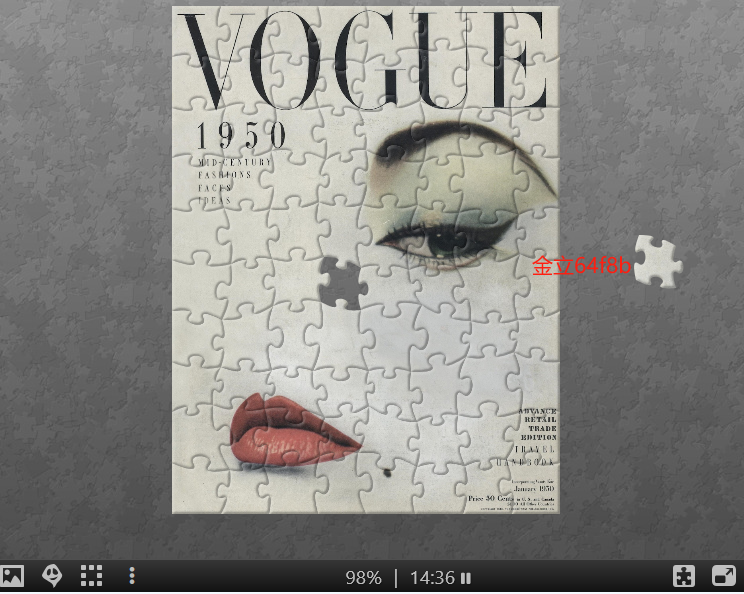The height and width of the screenshot is (594, 744).
Task: Open the puzzle piece settings icon
Action: 684,576
